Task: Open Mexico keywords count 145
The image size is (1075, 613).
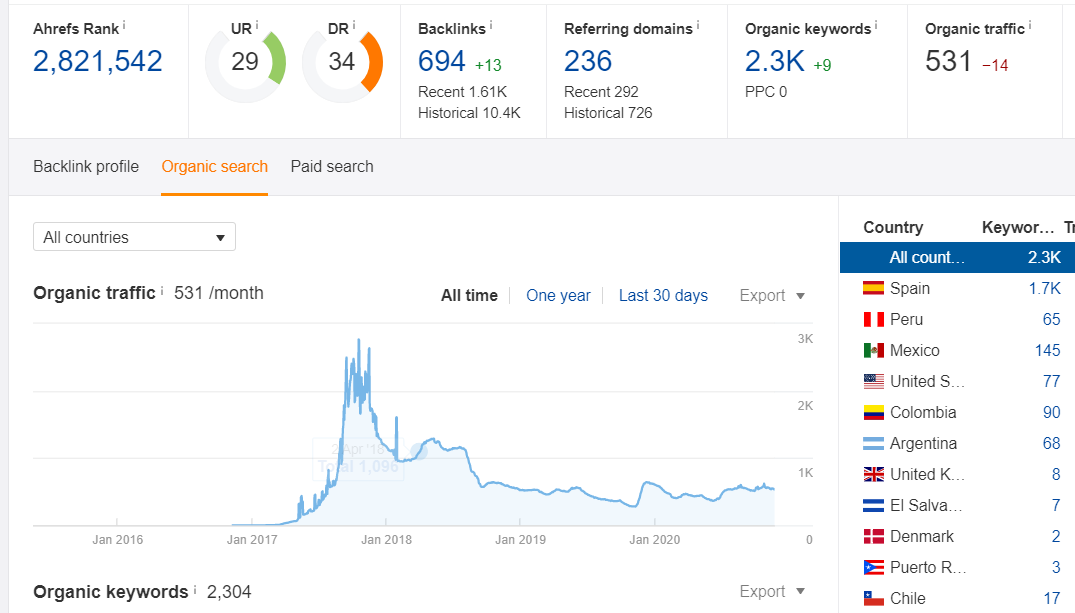Action: coord(1048,350)
